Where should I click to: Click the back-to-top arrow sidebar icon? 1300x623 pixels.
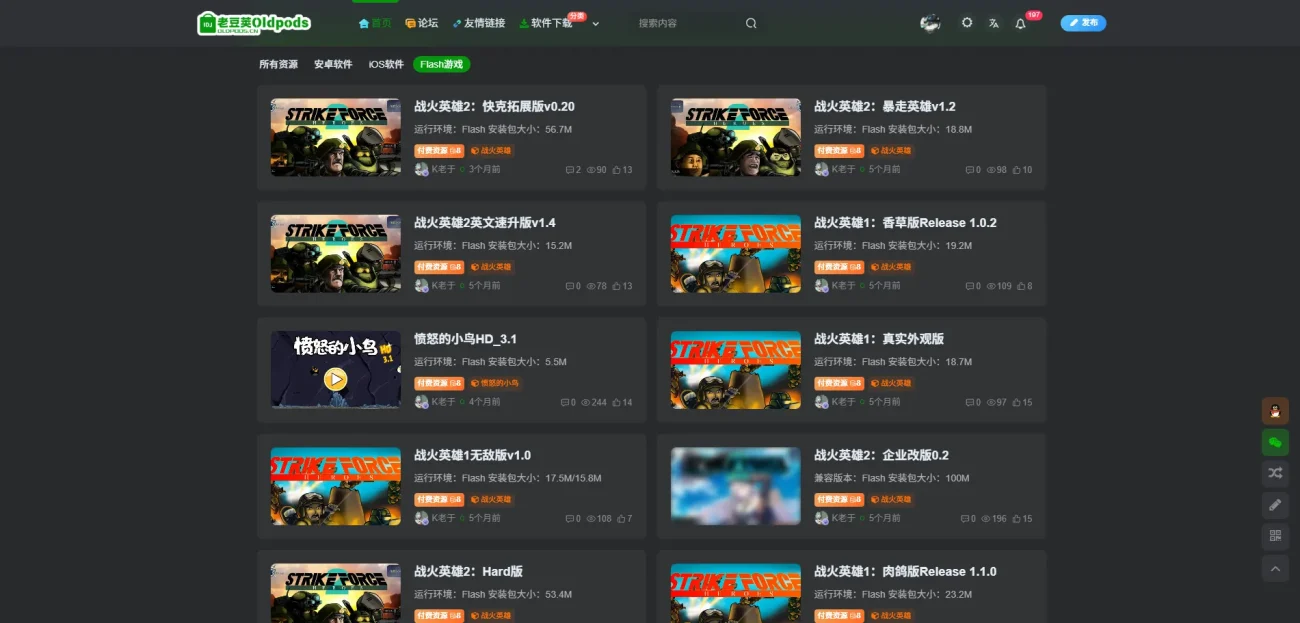coord(1275,568)
